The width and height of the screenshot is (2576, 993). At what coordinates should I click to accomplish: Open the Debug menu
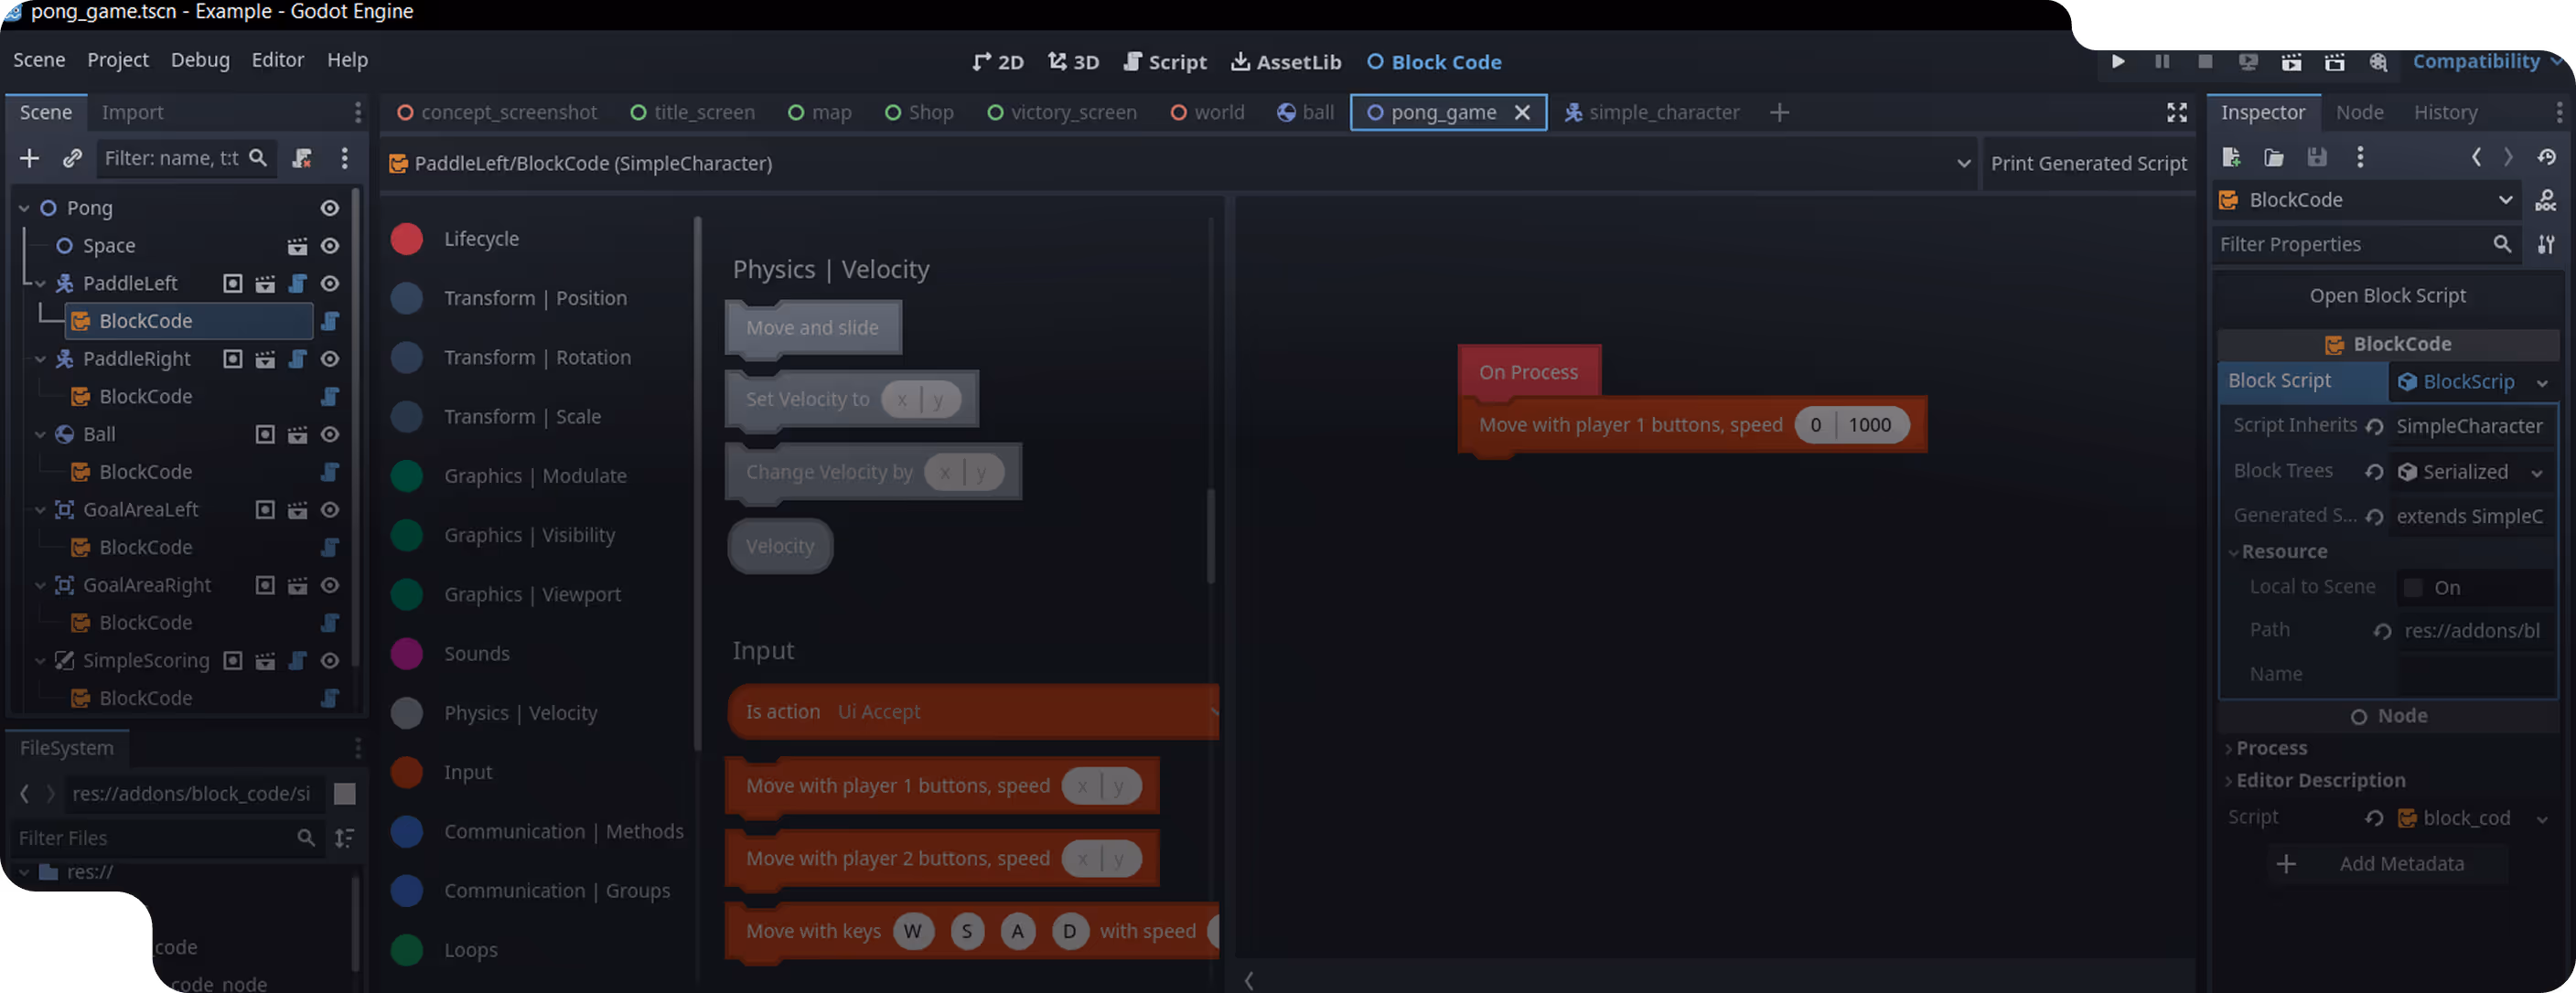tap(200, 60)
